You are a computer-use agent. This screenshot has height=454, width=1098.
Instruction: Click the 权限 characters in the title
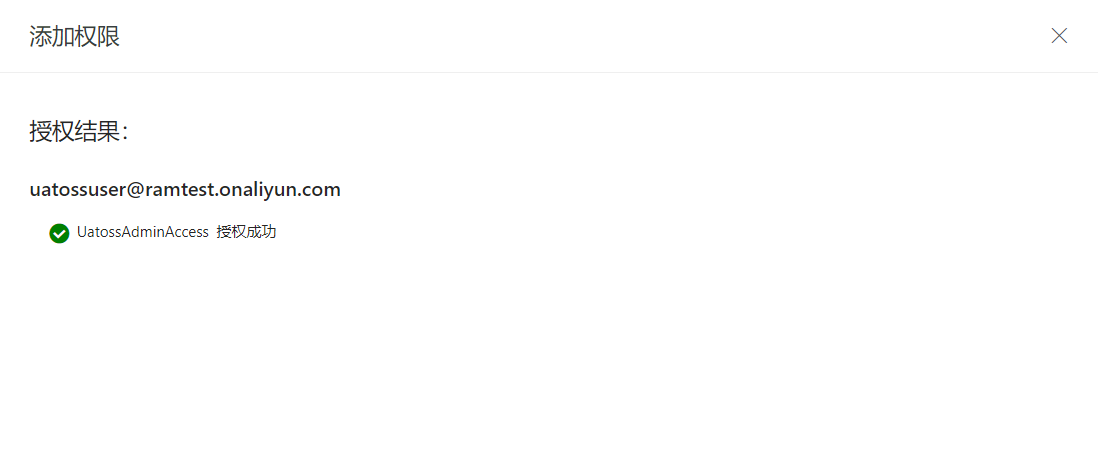(x=97, y=36)
